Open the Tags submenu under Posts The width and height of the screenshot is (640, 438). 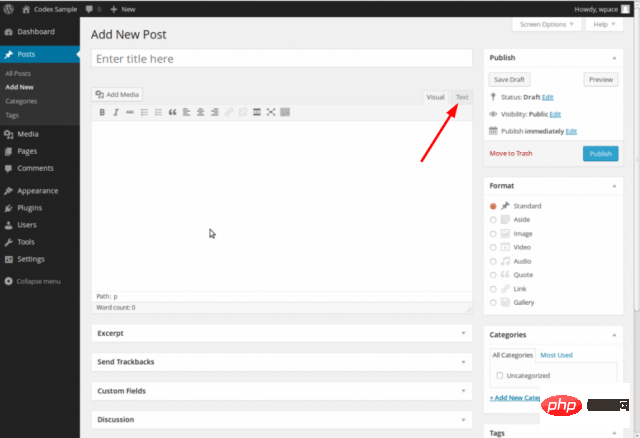(12, 115)
